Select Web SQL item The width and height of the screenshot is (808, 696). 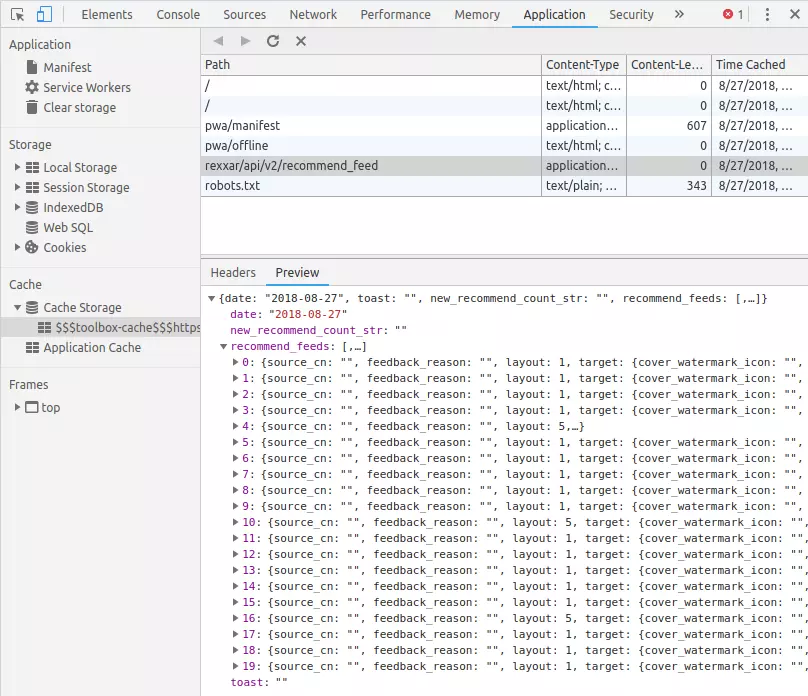pos(68,228)
